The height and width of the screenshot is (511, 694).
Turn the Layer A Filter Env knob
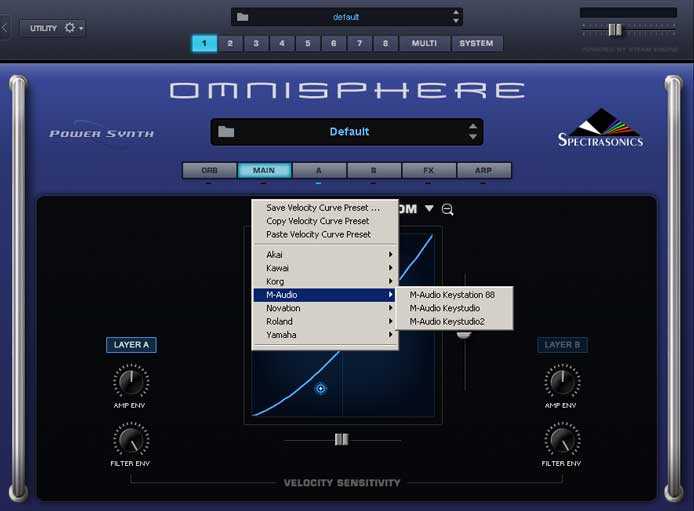[x=131, y=439]
